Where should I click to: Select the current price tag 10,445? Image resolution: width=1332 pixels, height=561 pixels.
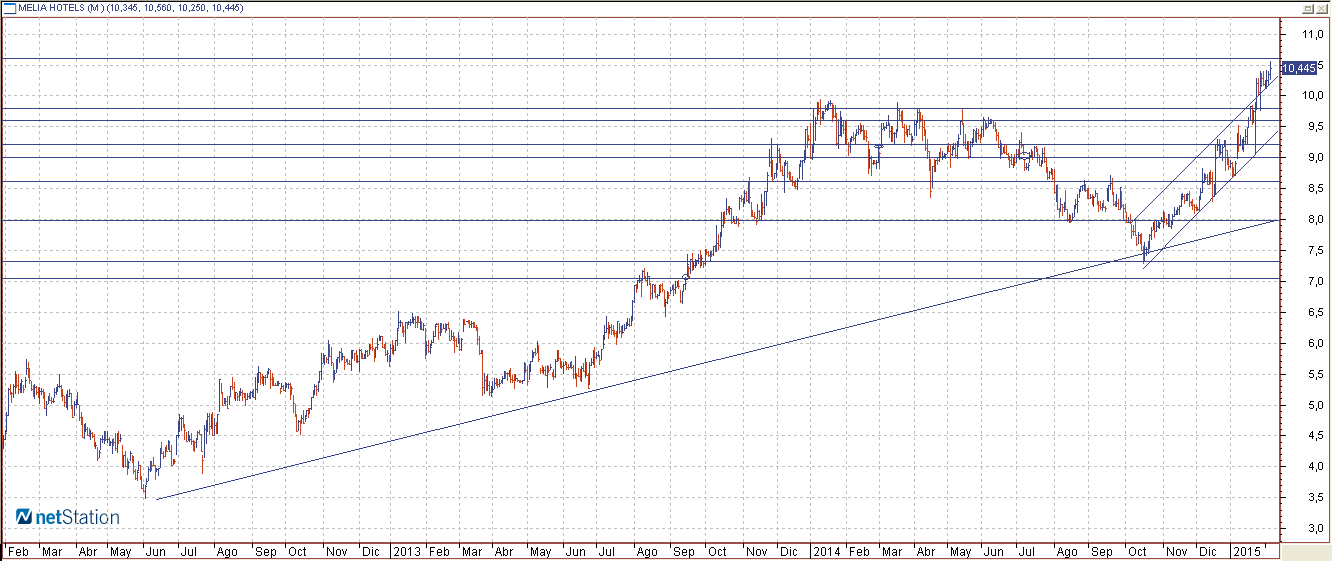(1298, 68)
